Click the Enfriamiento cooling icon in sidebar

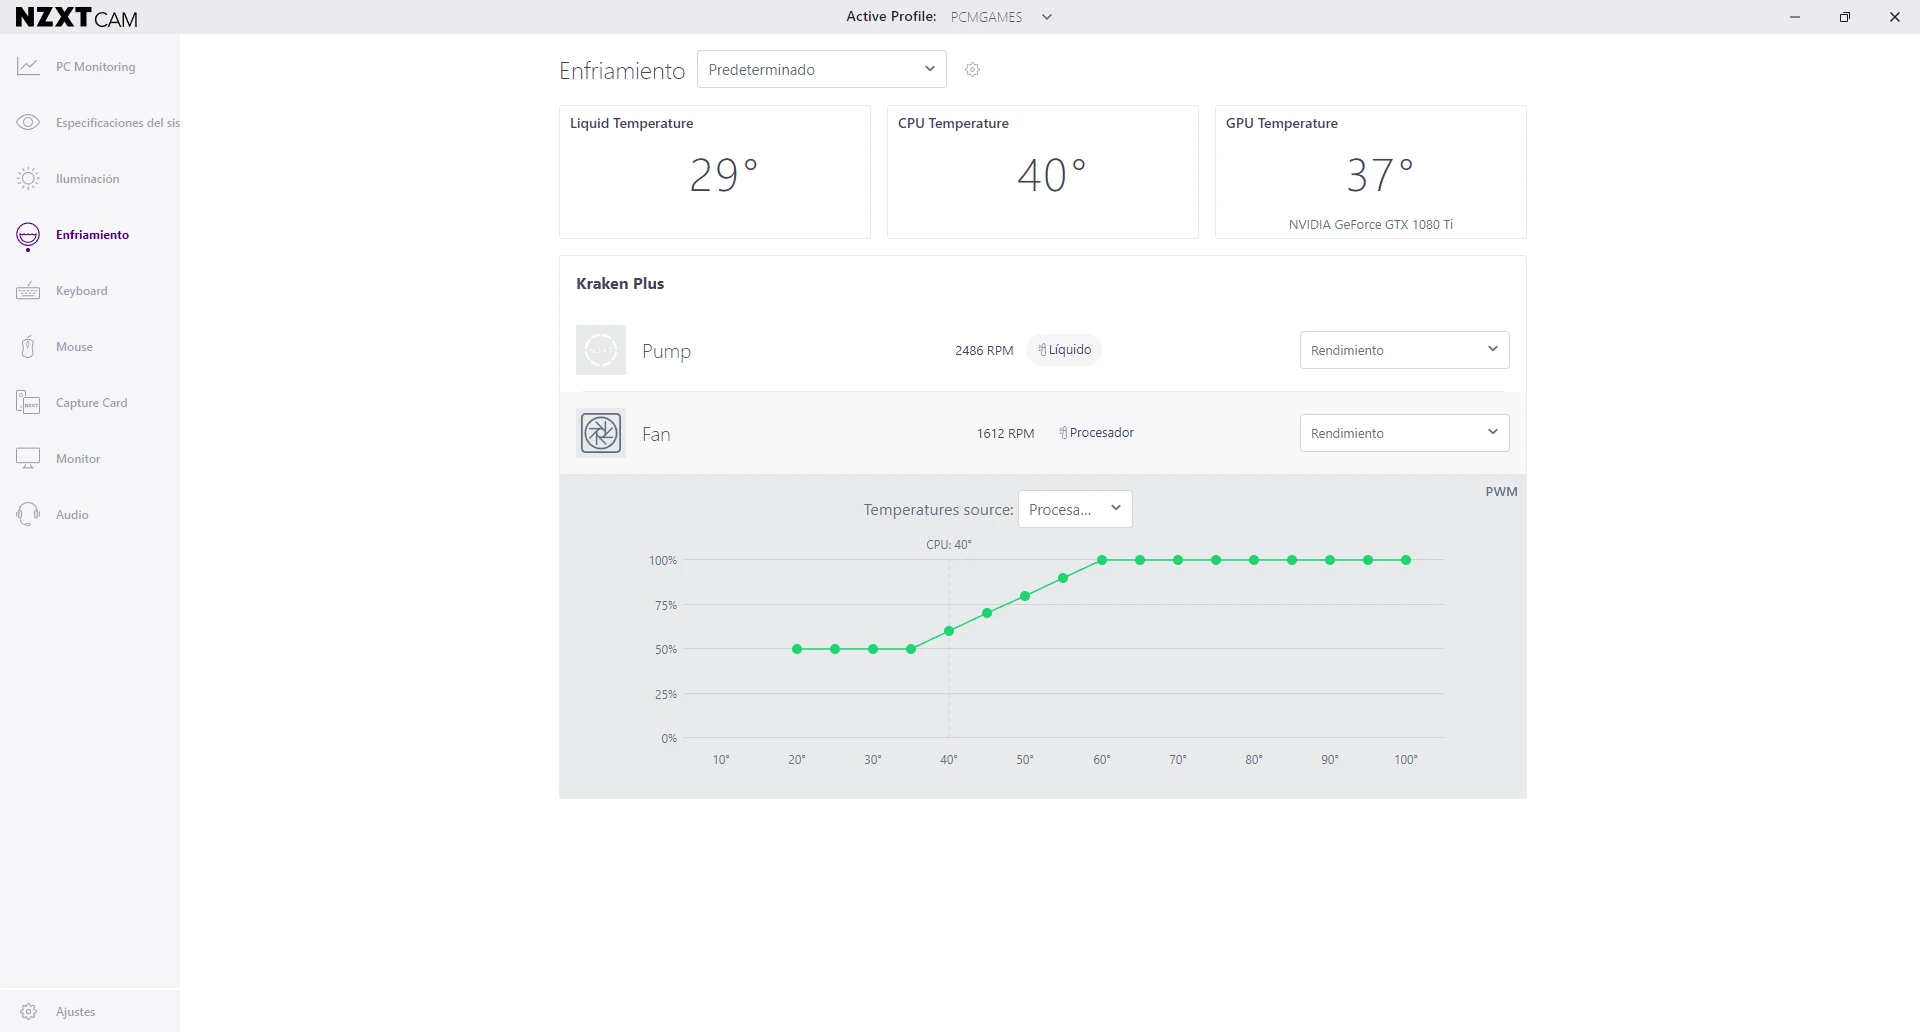pos(28,236)
